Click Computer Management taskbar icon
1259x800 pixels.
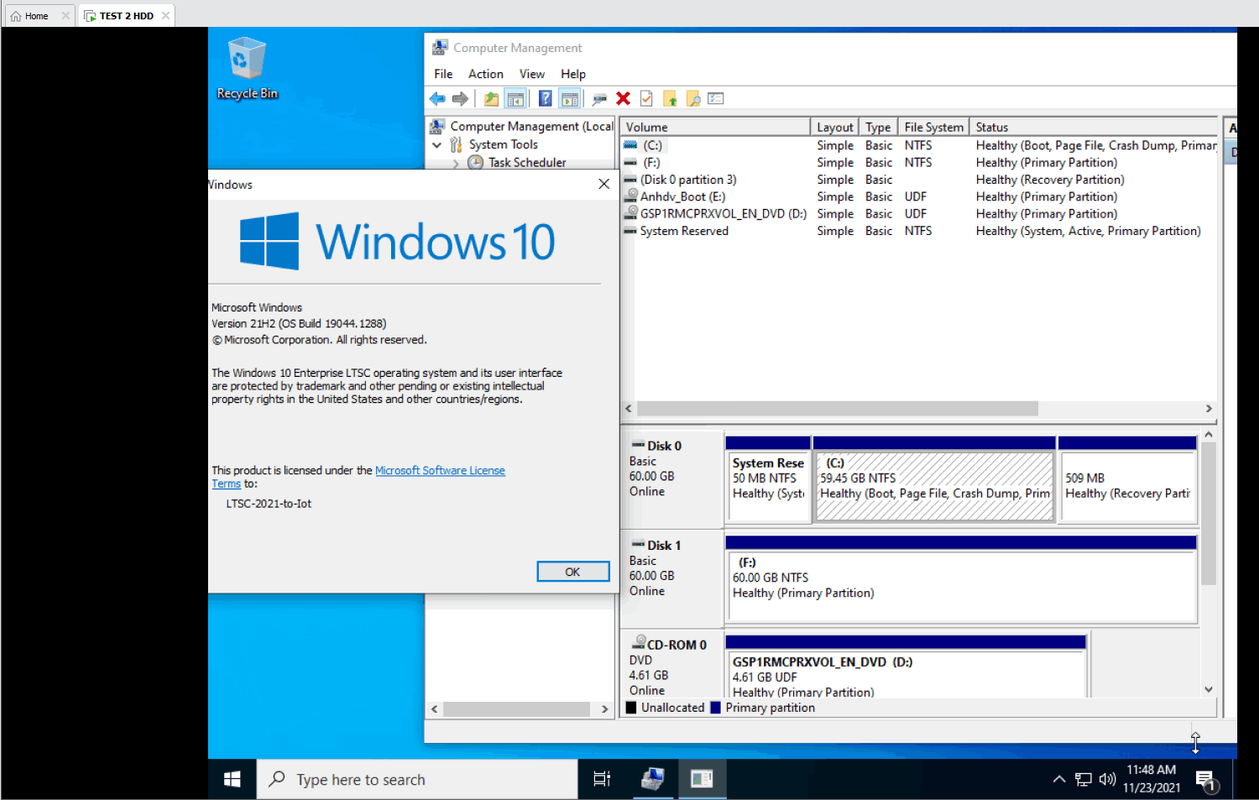click(x=653, y=779)
